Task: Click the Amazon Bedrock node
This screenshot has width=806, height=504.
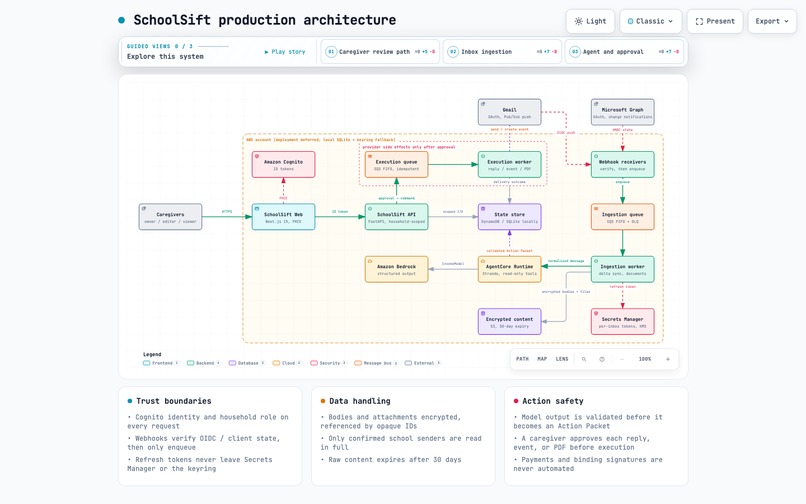Action: pyautogui.click(x=396, y=269)
